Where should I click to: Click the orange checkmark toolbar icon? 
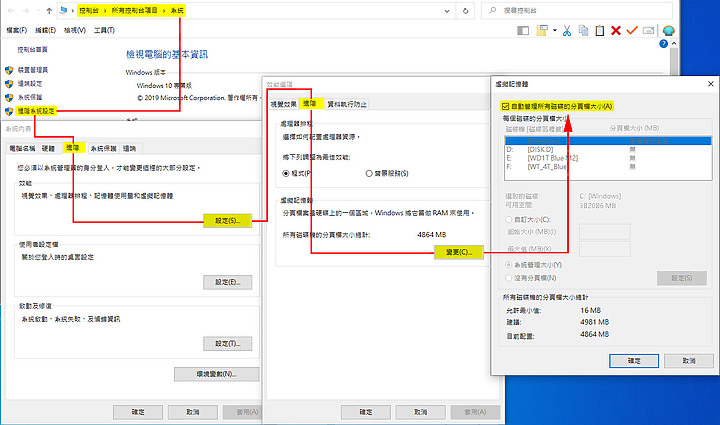pos(632,30)
